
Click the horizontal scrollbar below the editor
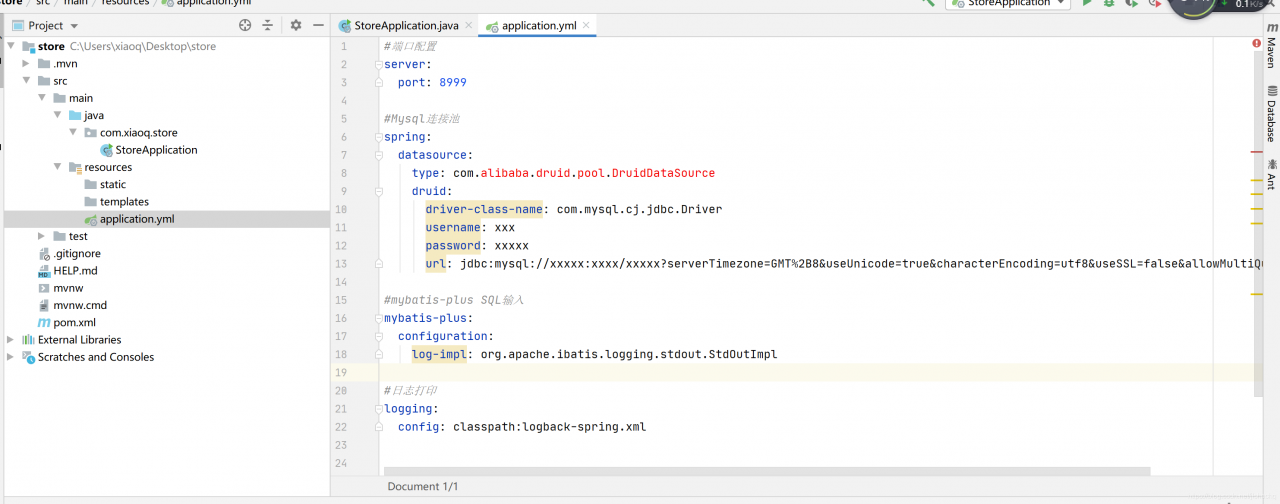coord(766,471)
